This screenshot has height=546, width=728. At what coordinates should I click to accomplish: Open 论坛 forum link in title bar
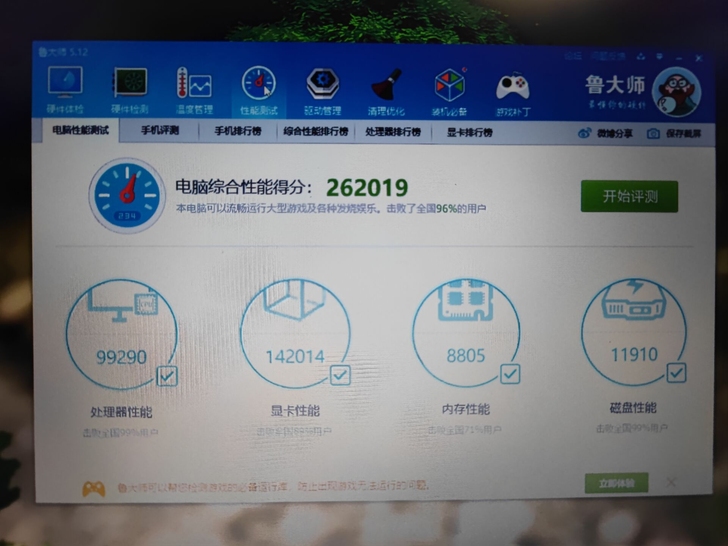[573, 56]
